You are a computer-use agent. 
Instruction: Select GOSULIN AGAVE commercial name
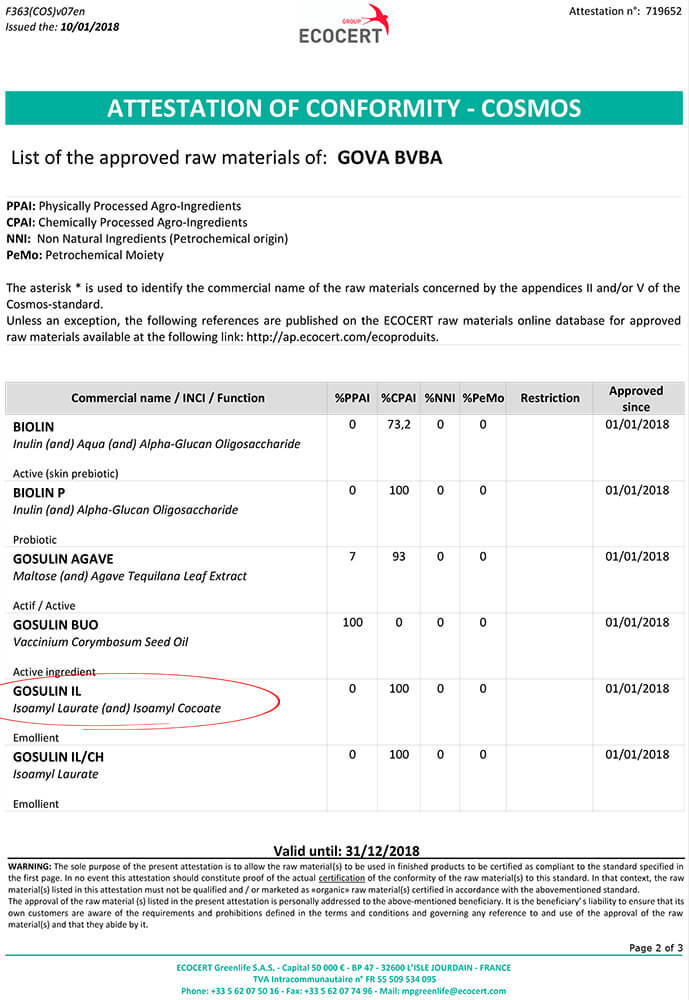pyautogui.click(x=63, y=559)
